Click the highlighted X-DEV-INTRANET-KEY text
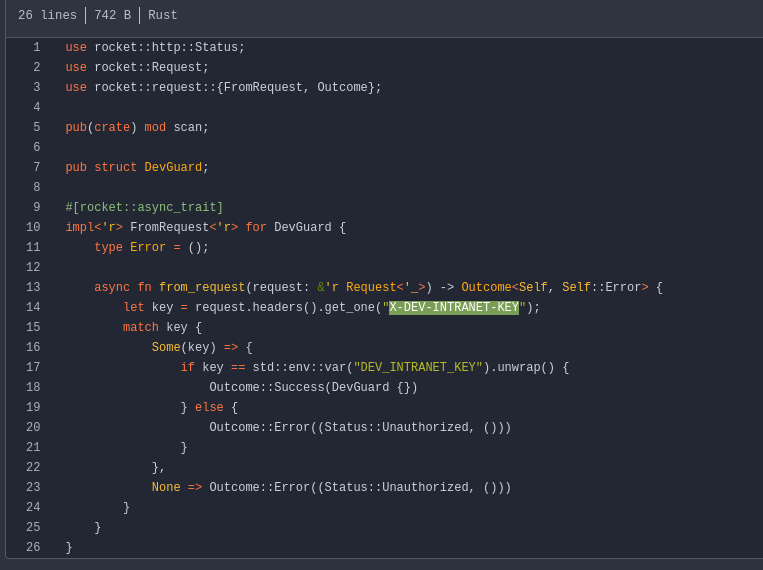The height and width of the screenshot is (570, 763). point(454,308)
